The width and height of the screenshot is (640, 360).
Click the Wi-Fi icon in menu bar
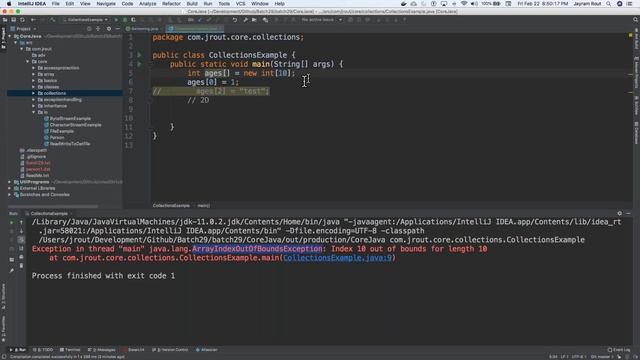pos(464,4)
